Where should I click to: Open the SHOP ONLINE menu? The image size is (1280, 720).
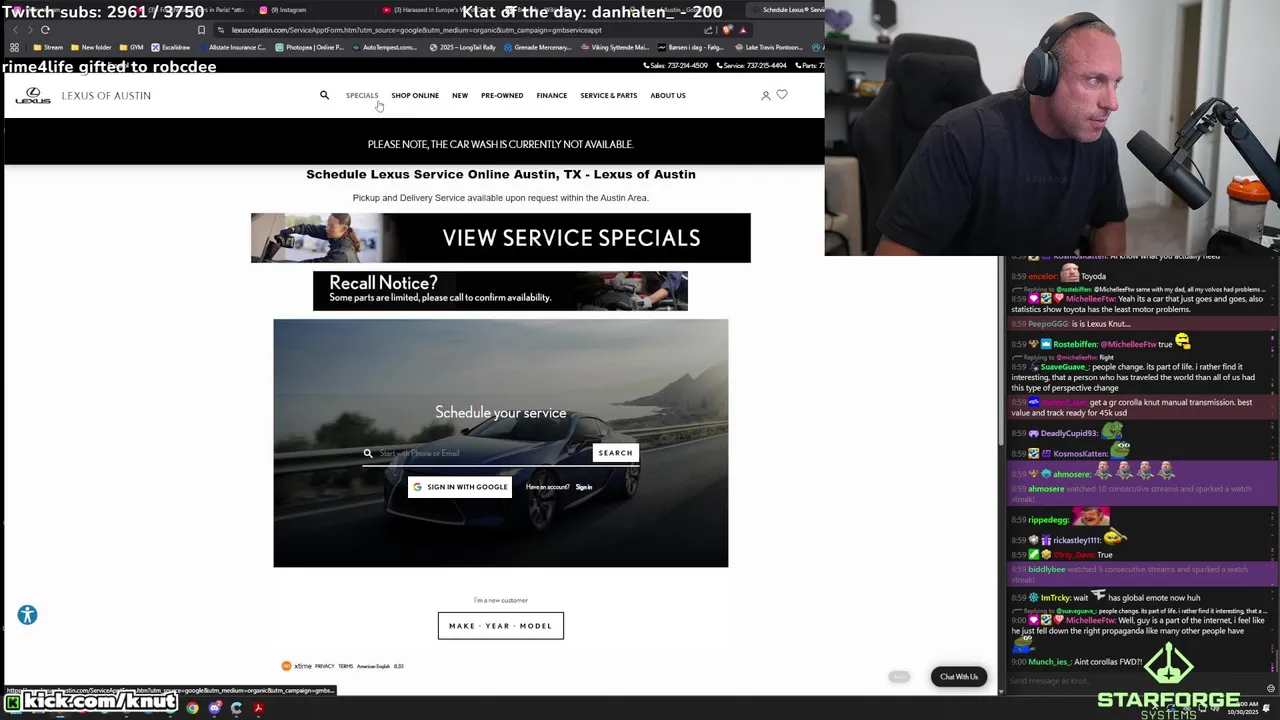pos(415,95)
